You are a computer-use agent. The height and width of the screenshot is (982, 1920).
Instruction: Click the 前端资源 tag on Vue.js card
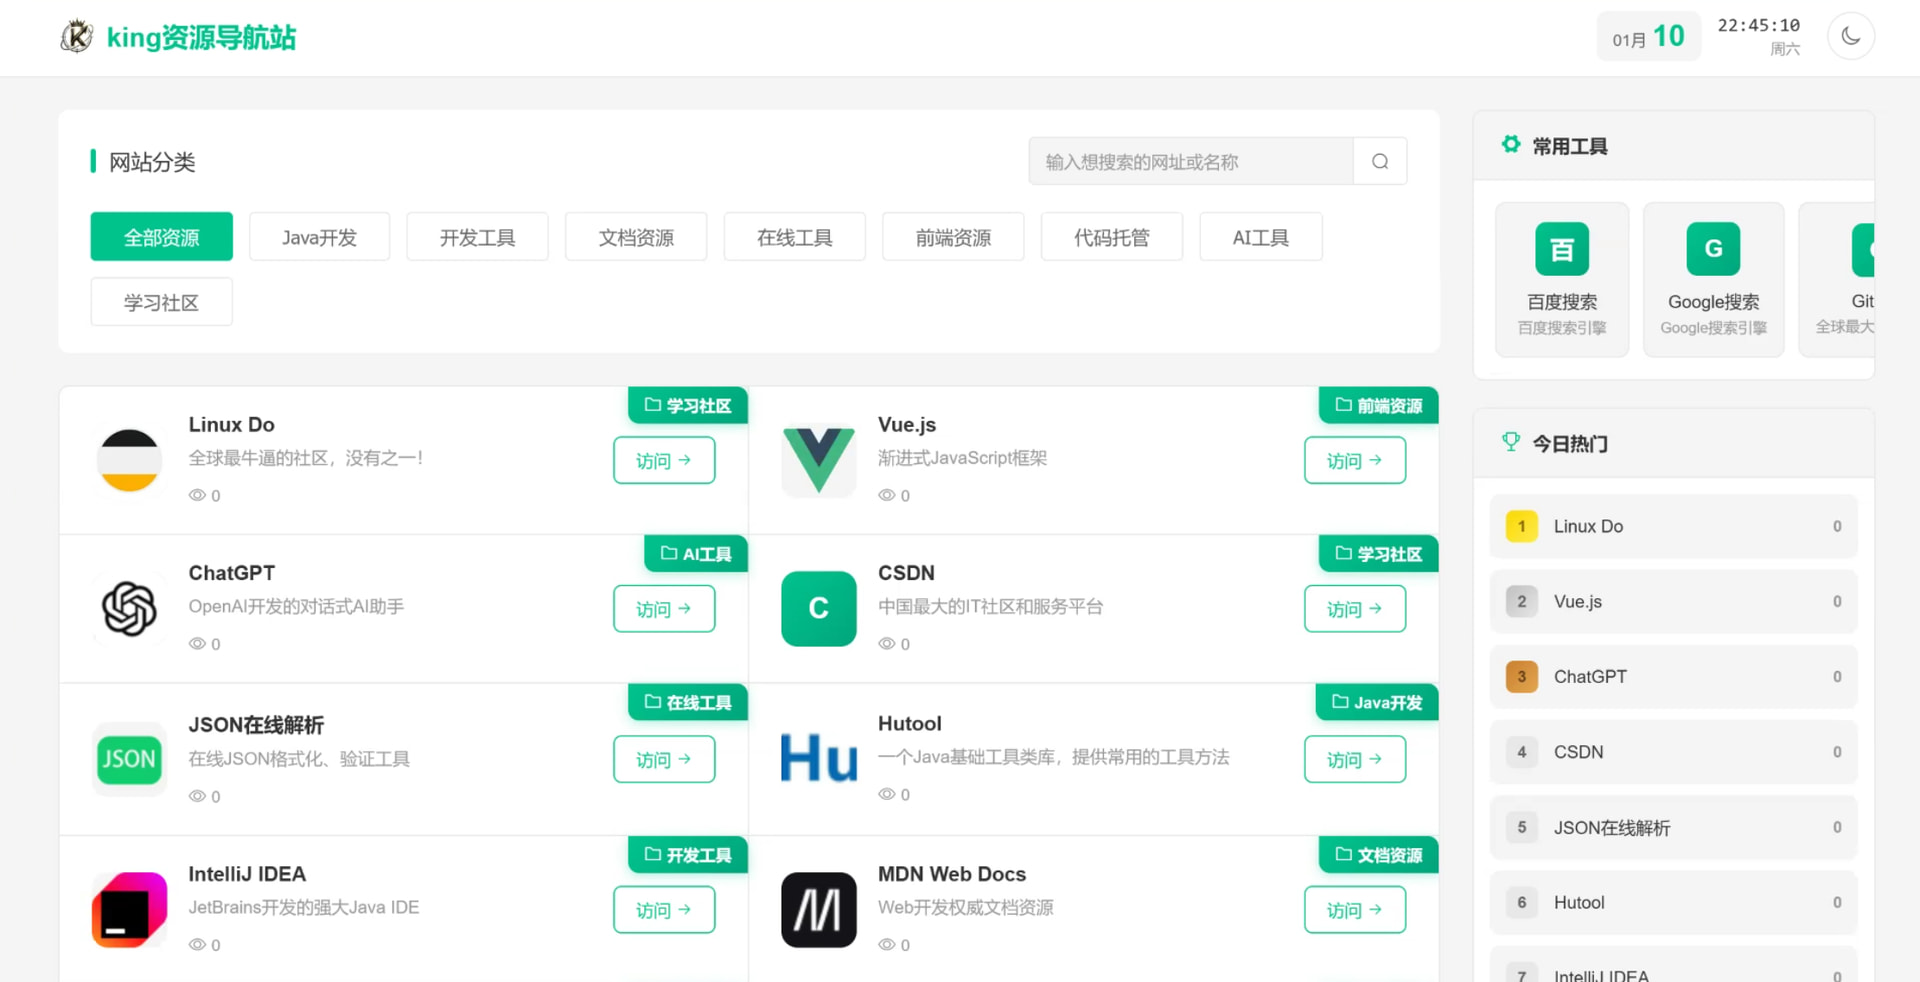tap(1378, 405)
